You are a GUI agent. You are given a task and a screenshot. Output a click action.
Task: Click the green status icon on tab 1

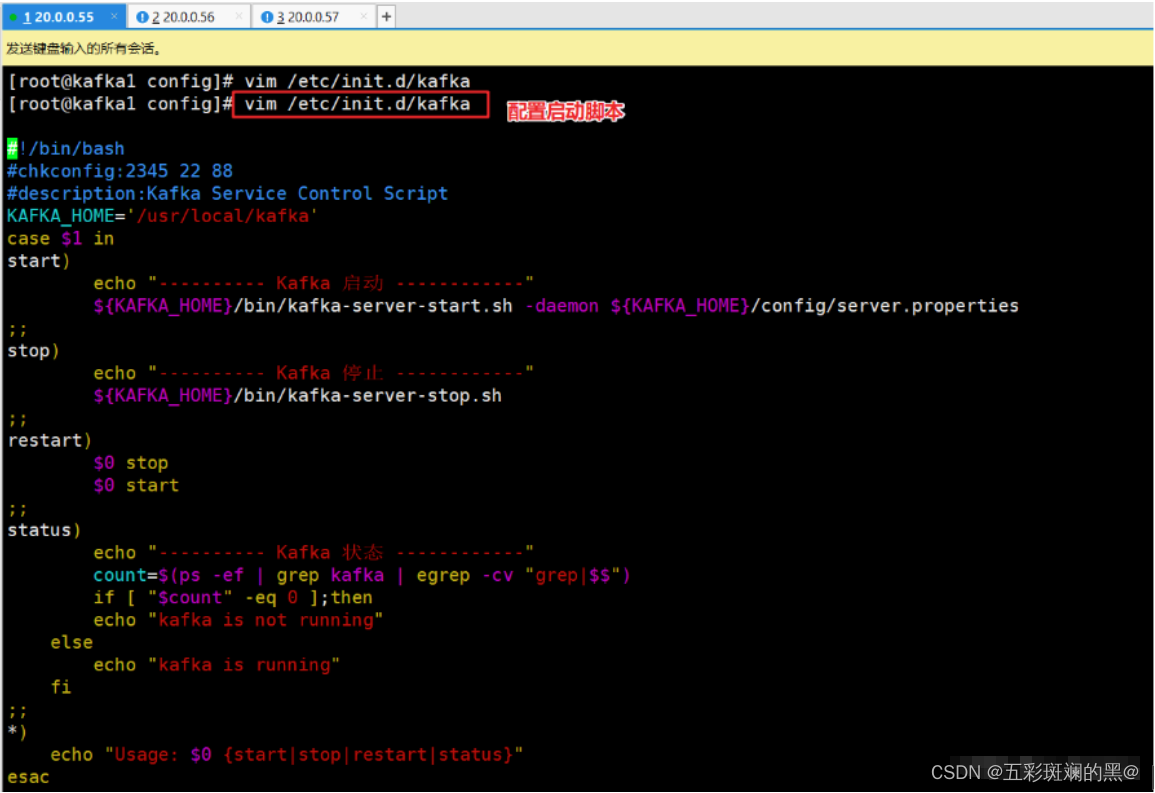[x=13, y=17]
